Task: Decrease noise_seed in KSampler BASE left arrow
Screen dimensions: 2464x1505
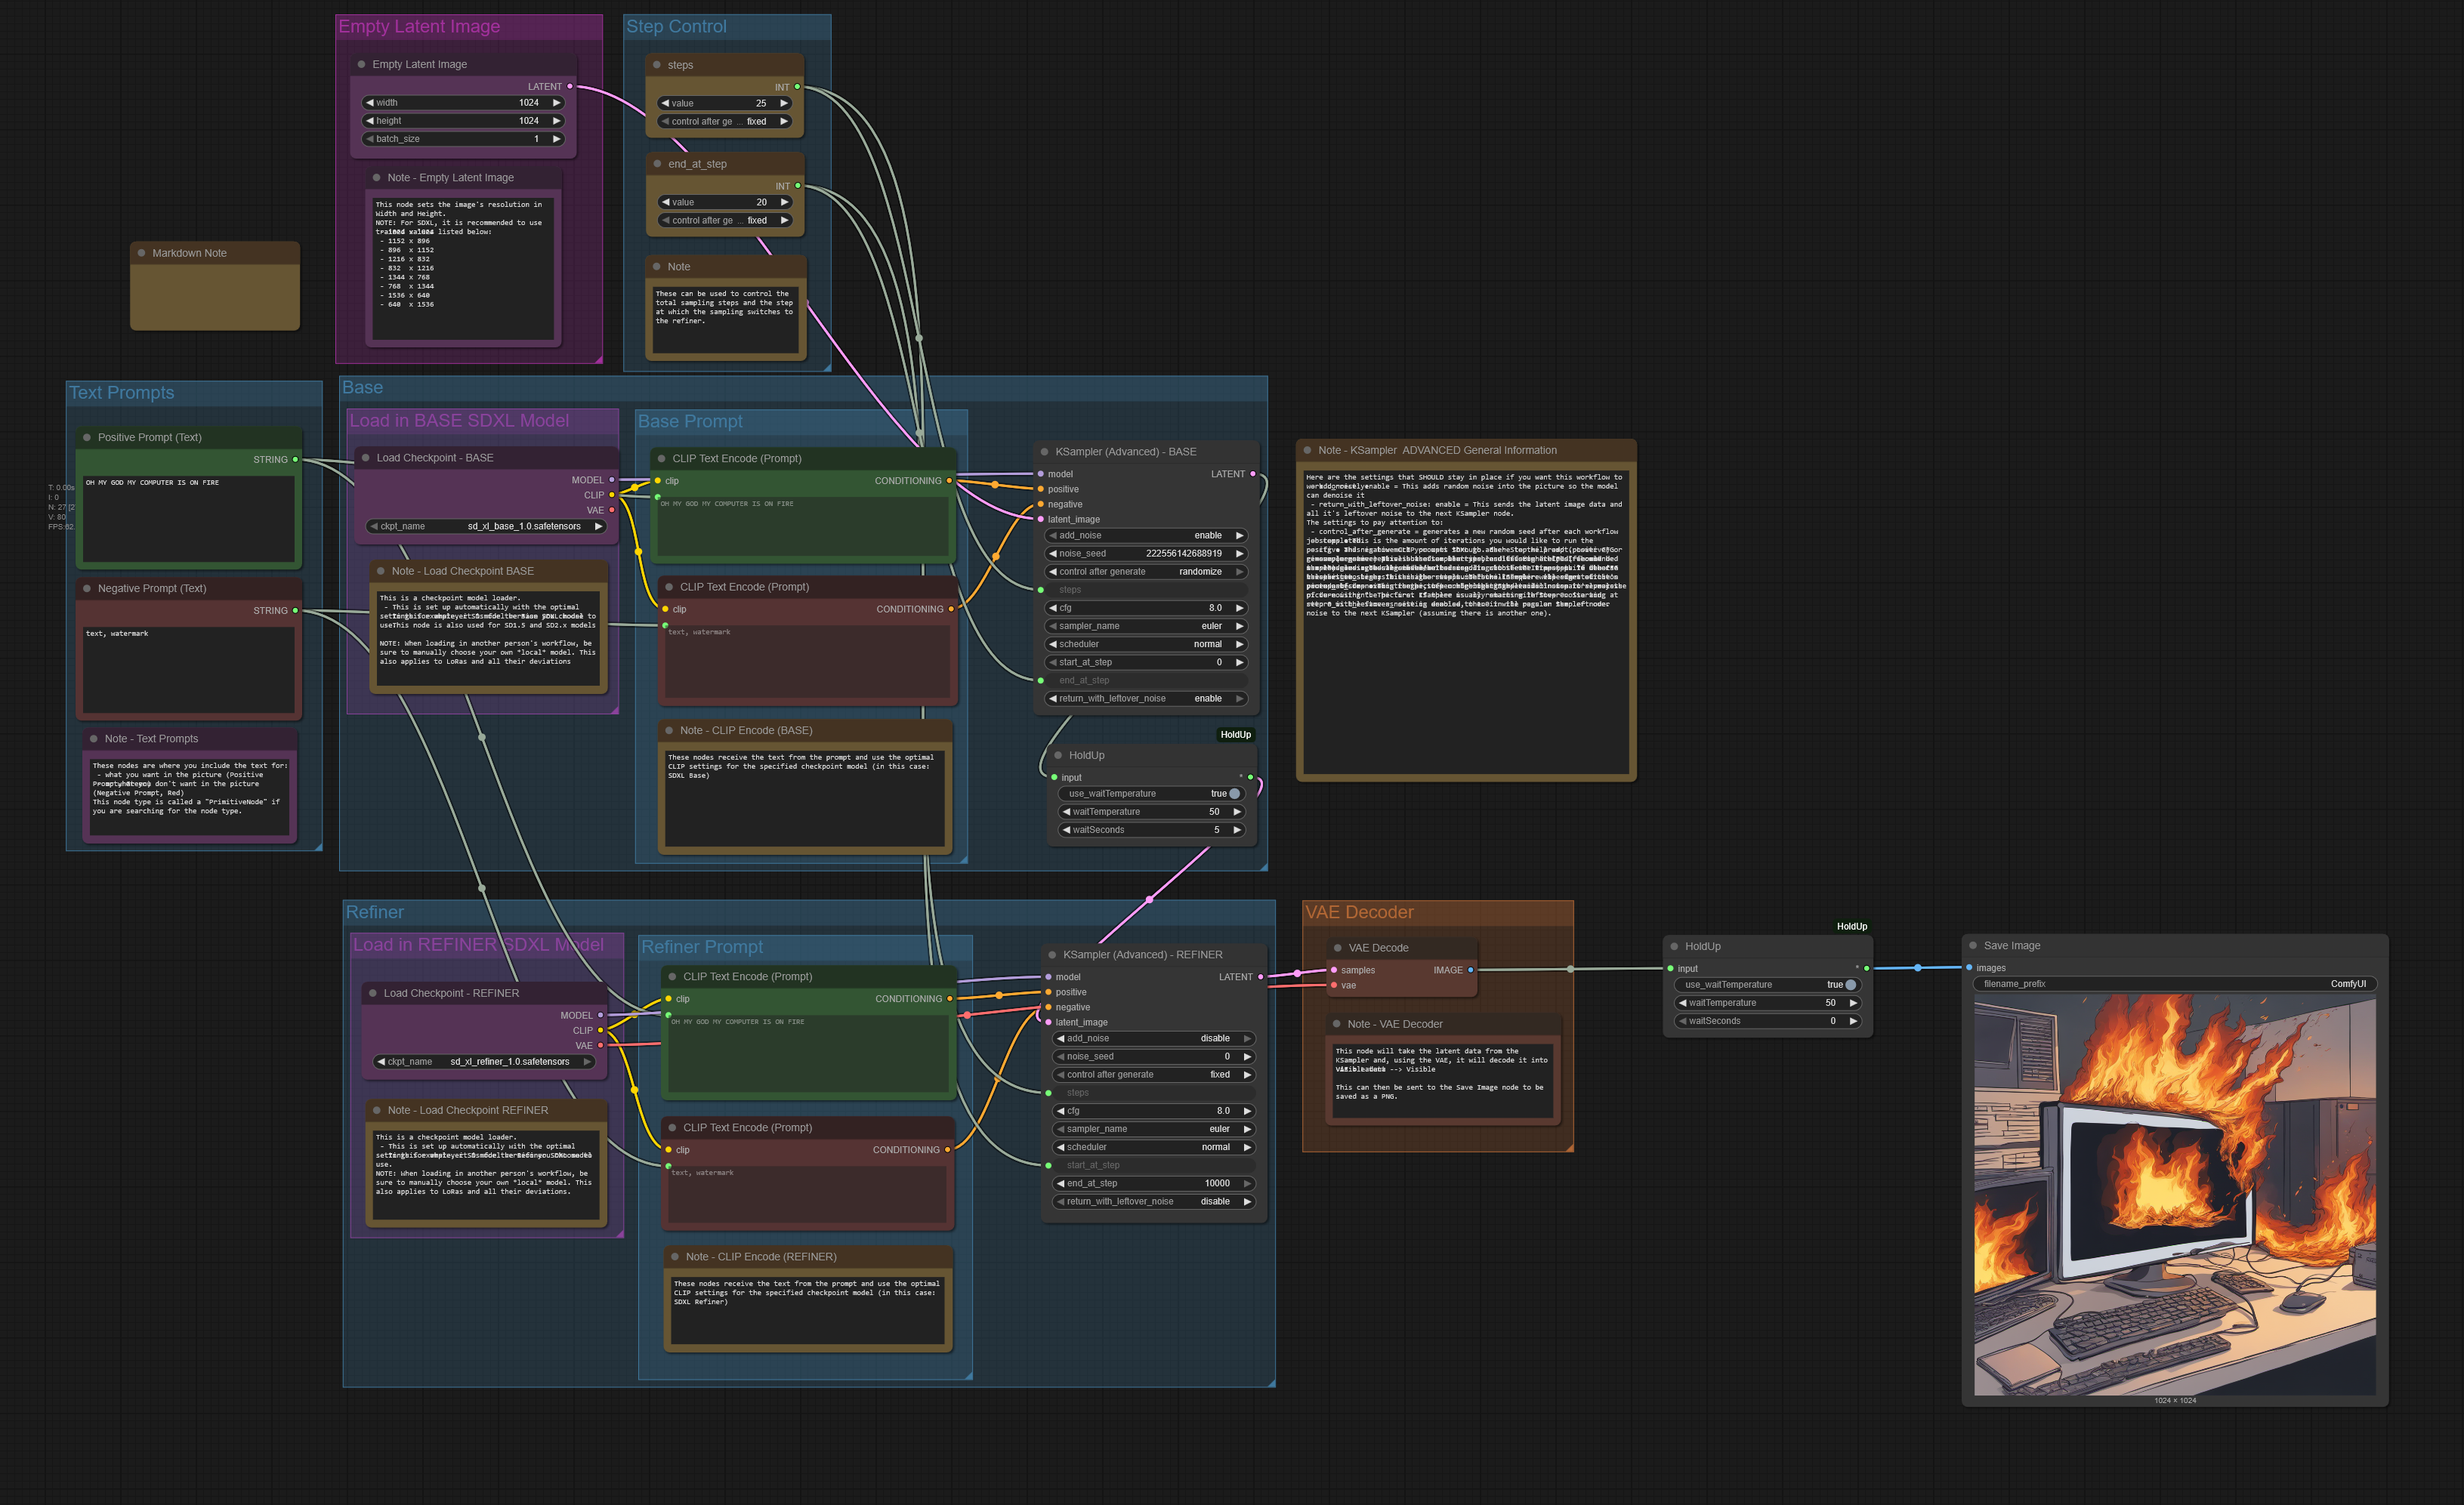Action: coord(1052,553)
